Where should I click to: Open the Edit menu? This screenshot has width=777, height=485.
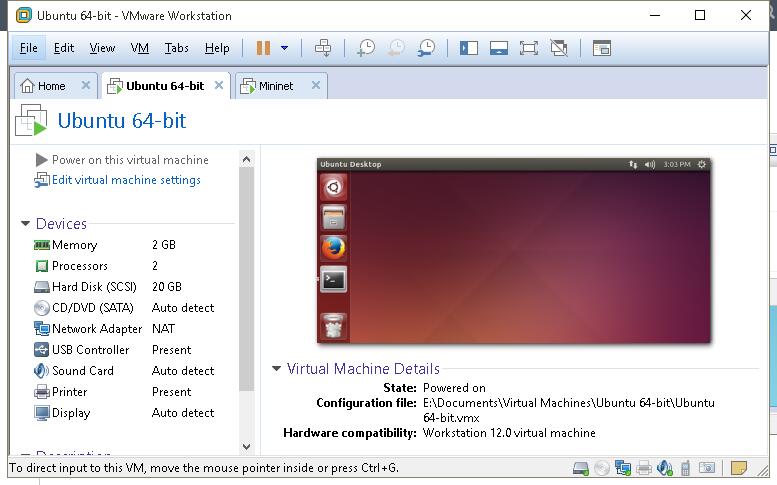[x=64, y=48]
